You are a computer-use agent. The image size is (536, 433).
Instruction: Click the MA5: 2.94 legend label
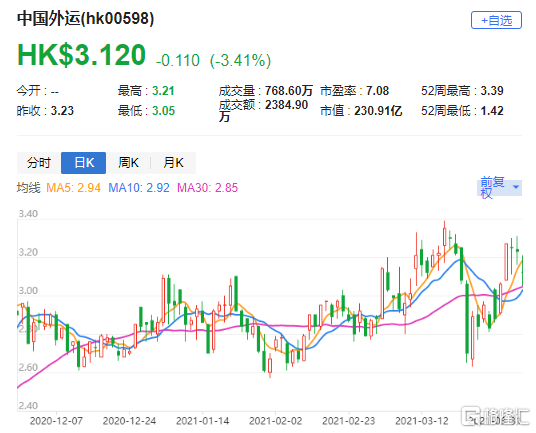(x=73, y=188)
